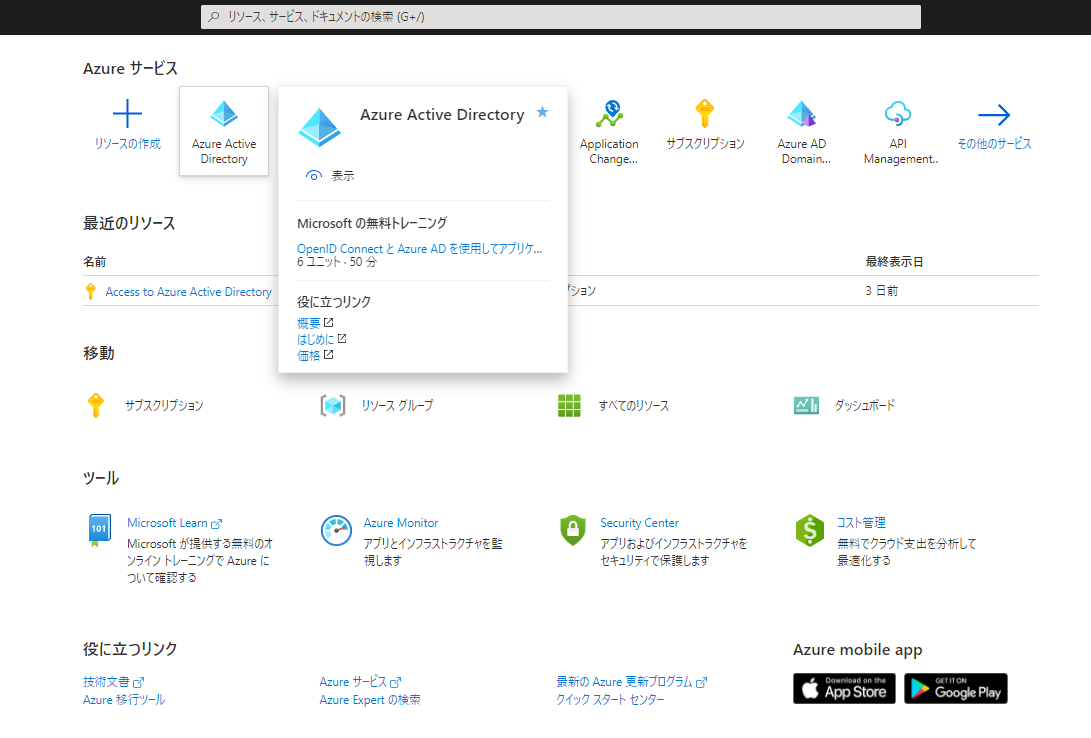Open the 最新の Azure 更新プログラム link
The width and height of the screenshot is (1091, 738).
(x=624, y=682)
